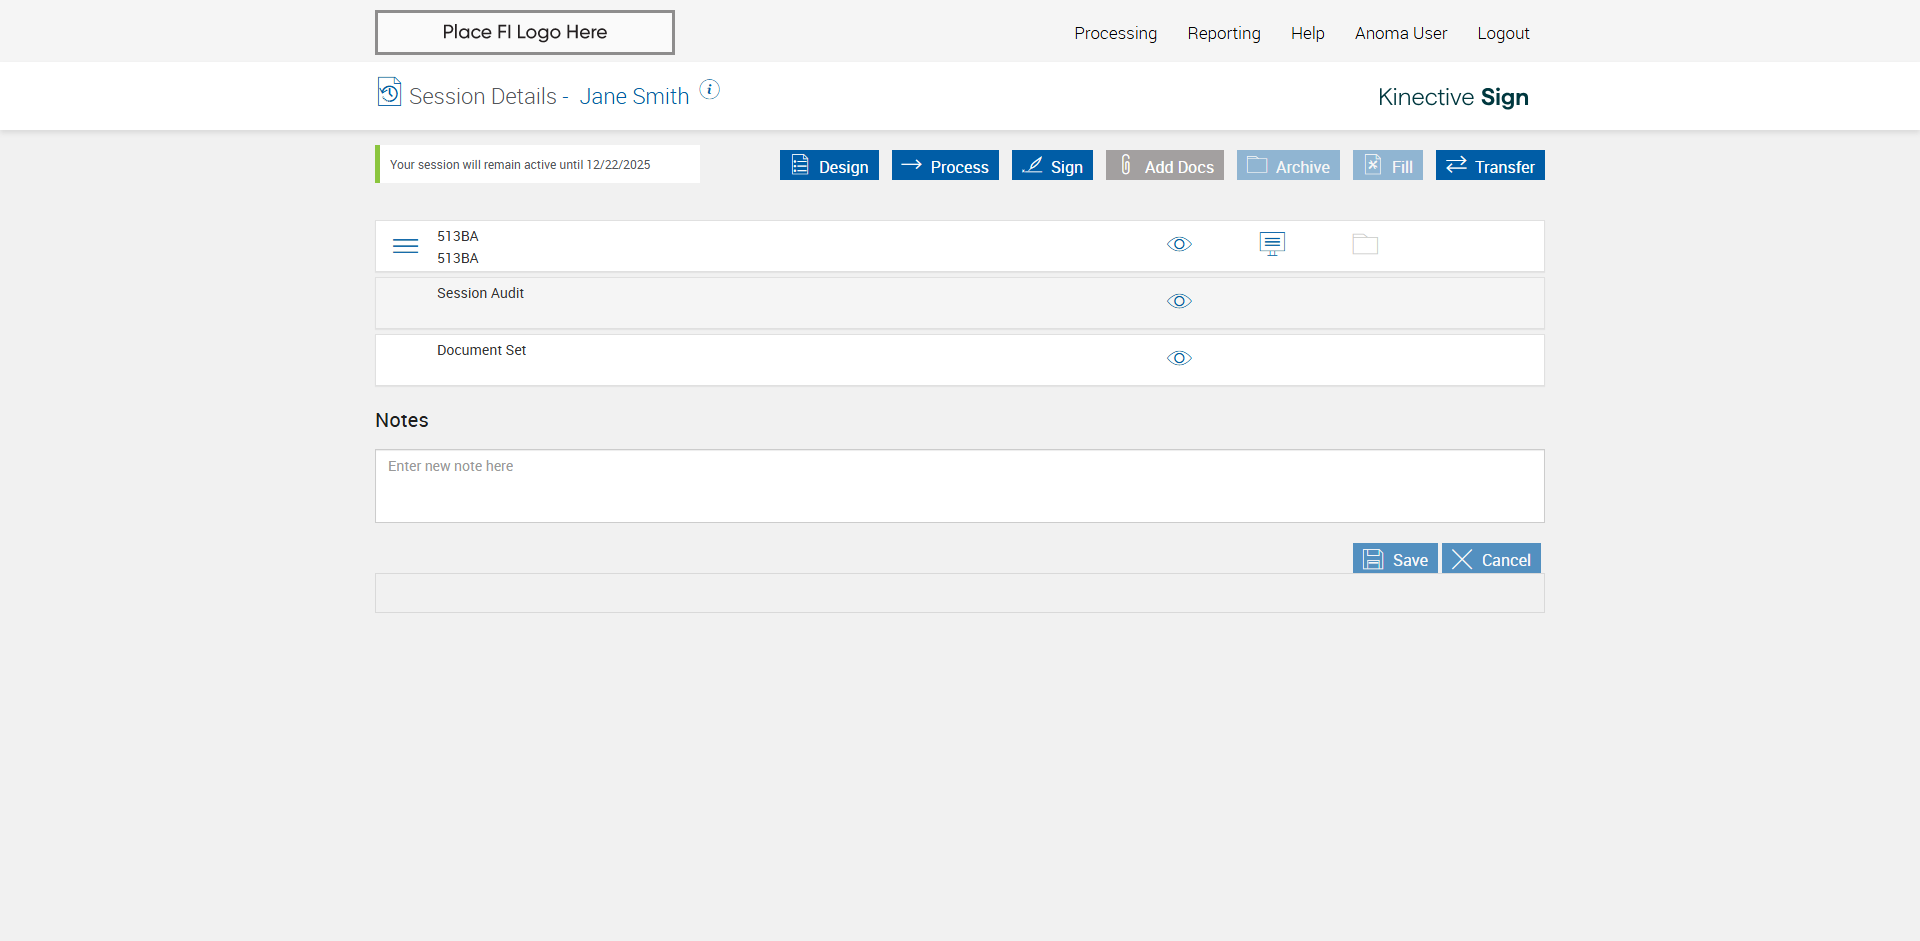The height and width of the screenshot is (941, 1920).
Task: Click the Design button
Action: click(829, 165)
